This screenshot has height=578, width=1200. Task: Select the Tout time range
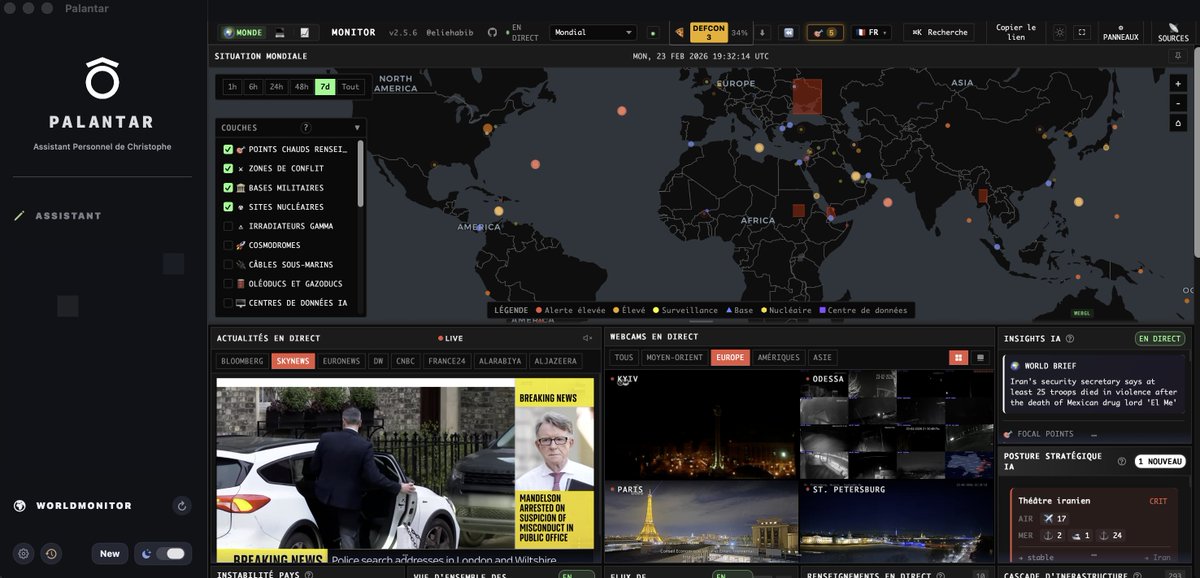350,87
